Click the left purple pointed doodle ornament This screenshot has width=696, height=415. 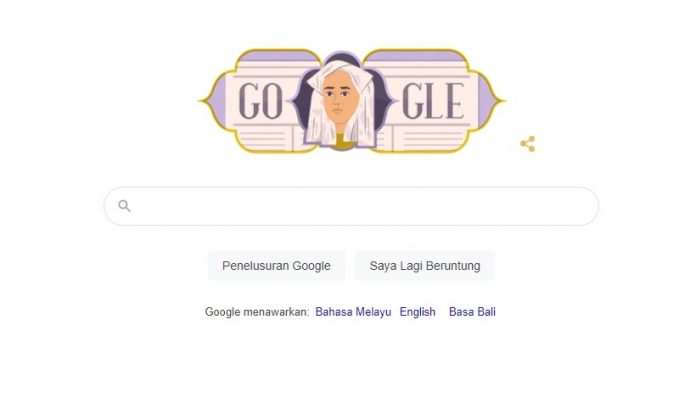click(216, 101)
